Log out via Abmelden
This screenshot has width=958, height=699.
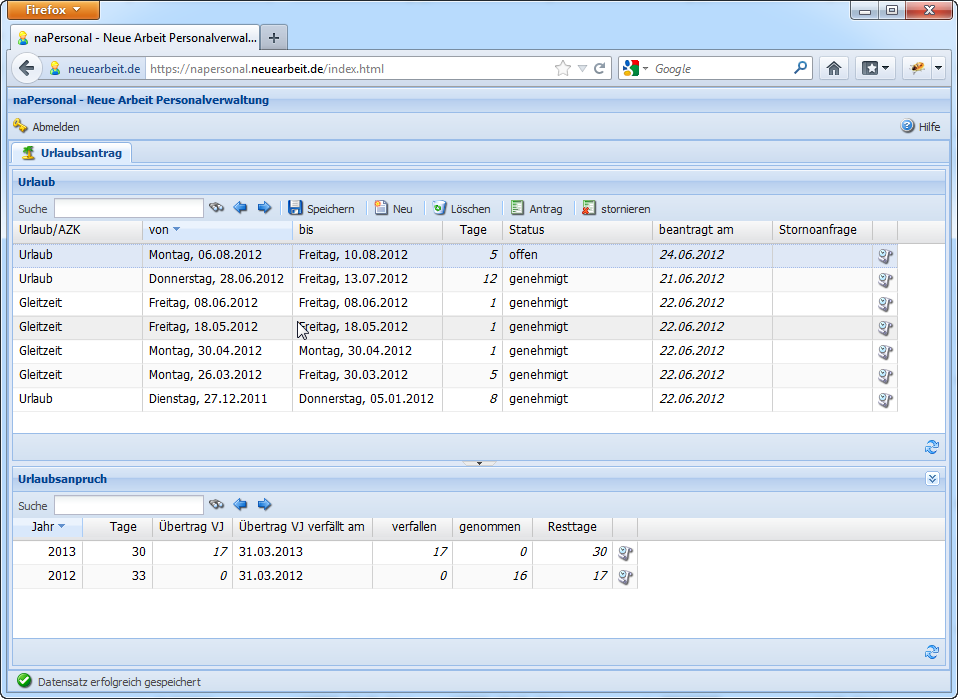point(46,127)
